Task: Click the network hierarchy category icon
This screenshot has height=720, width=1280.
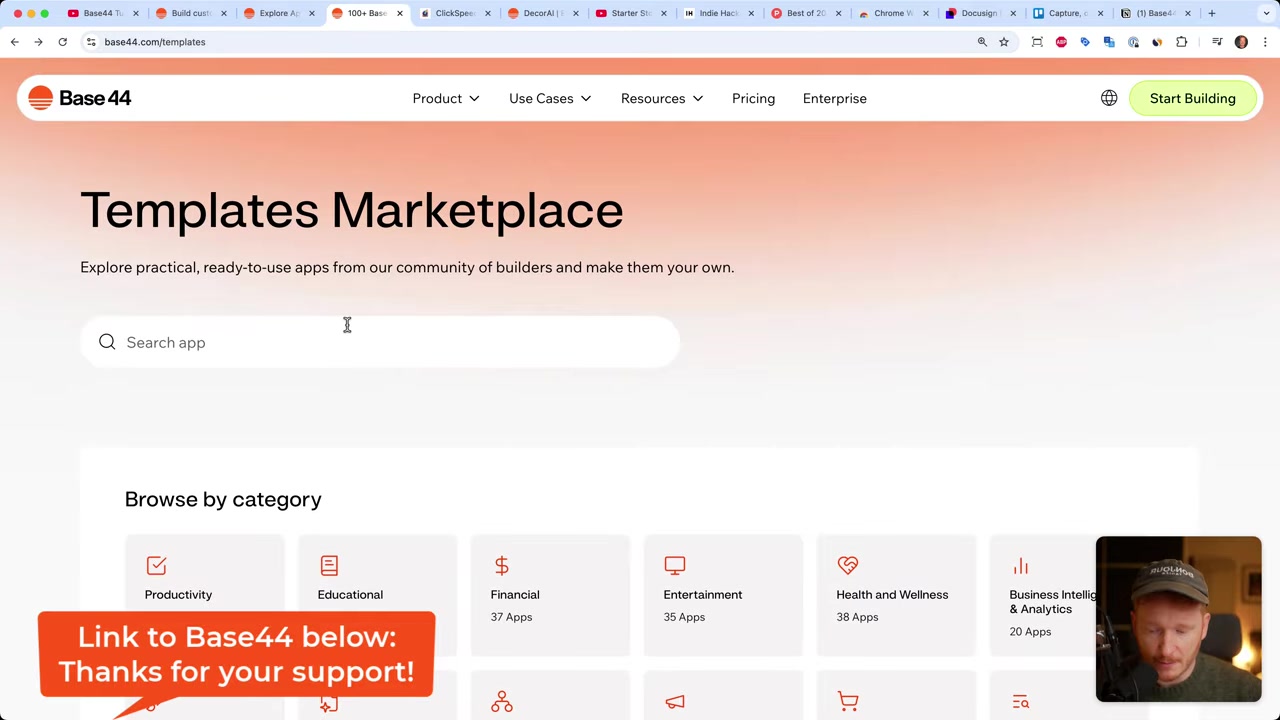Action: click(502, 702)
